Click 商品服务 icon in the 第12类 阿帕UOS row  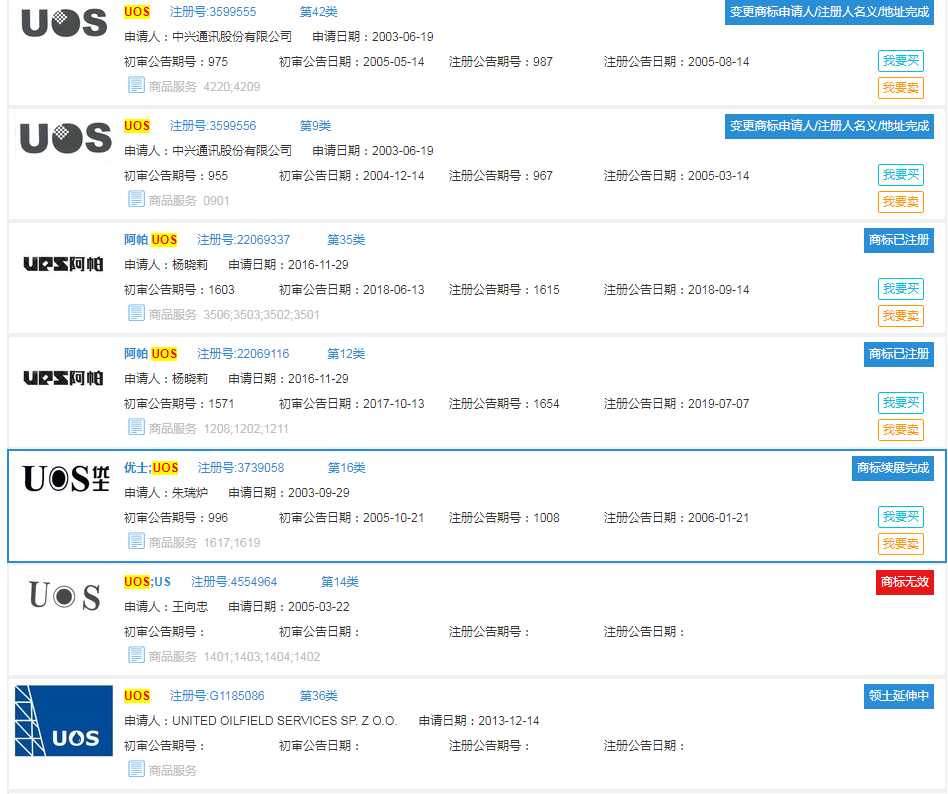(136, 427)
